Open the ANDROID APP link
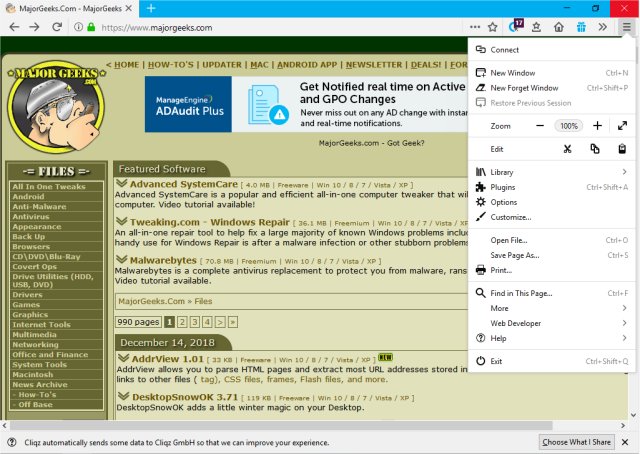The height and width of the screenshot is (454, 640). click(307, 65)
